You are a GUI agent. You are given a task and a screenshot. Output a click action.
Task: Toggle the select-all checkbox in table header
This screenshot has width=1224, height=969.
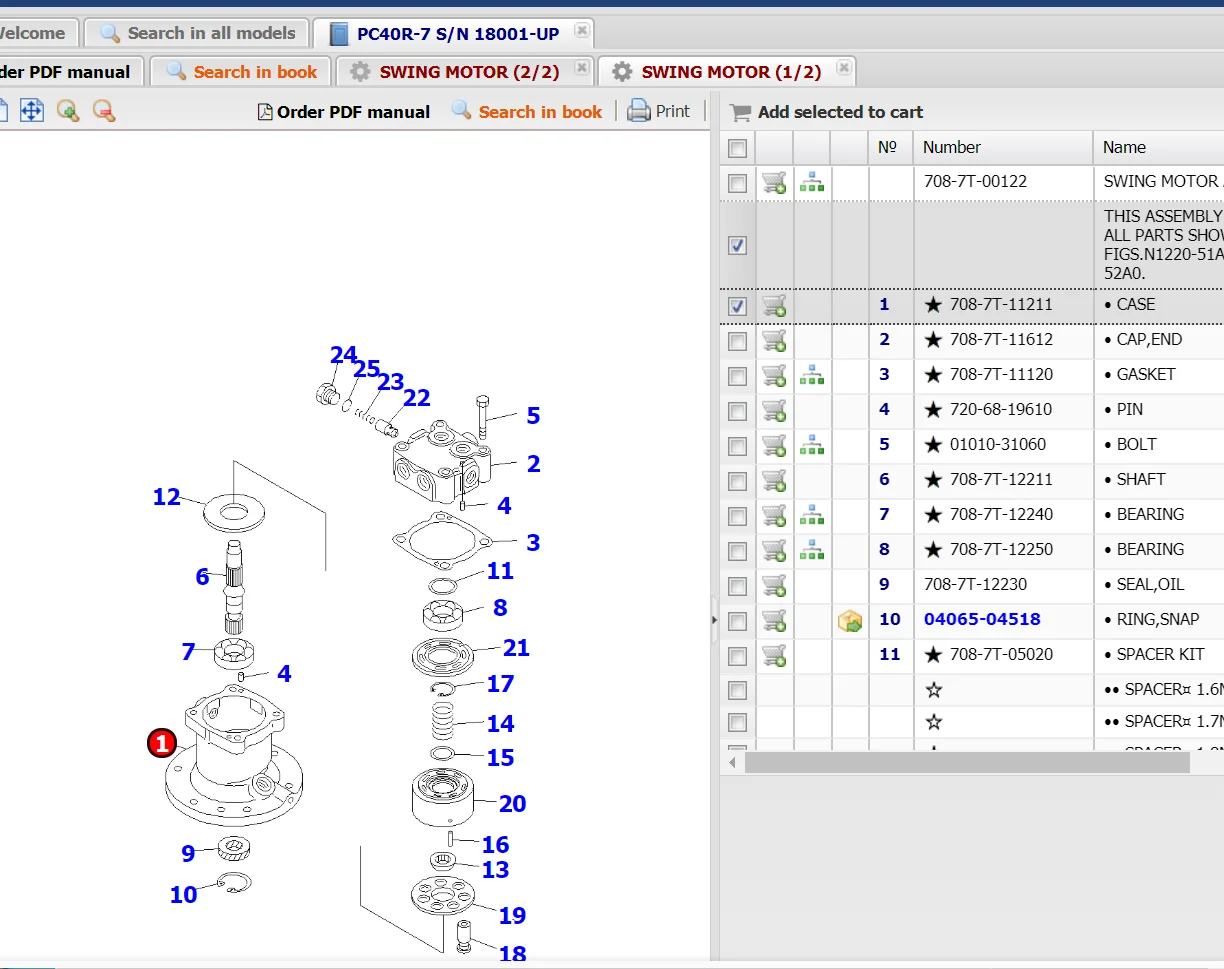(x=738, y=148)
